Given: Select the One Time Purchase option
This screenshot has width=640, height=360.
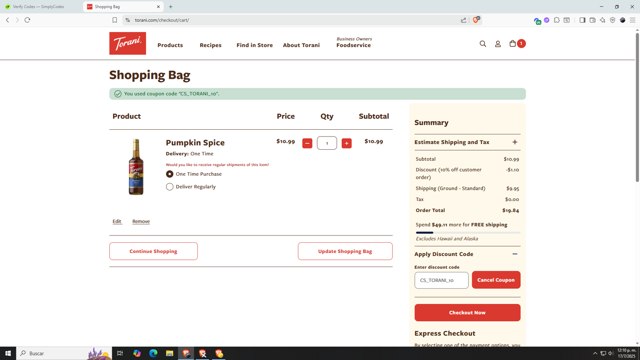Looking at the screenshot, I should click(x=169, y=174).
